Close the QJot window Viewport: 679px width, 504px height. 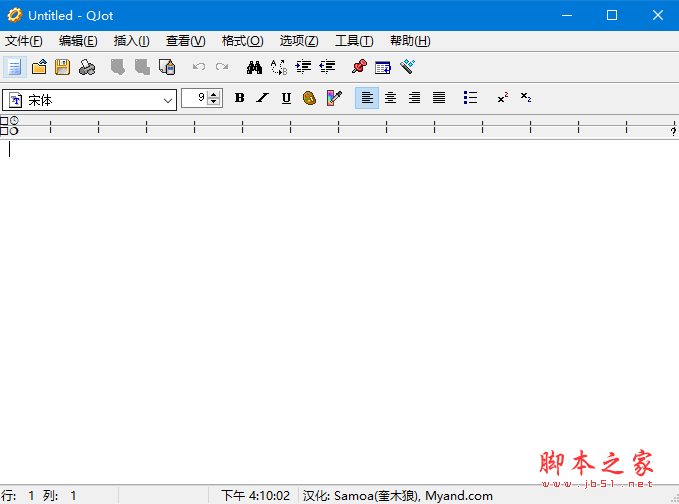pos(657,15)
